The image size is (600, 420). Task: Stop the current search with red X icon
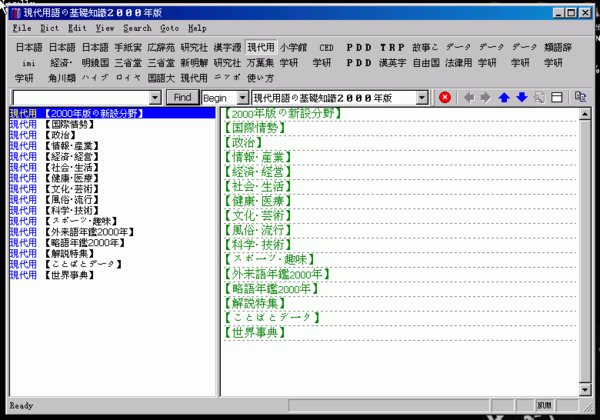point(445,98)
